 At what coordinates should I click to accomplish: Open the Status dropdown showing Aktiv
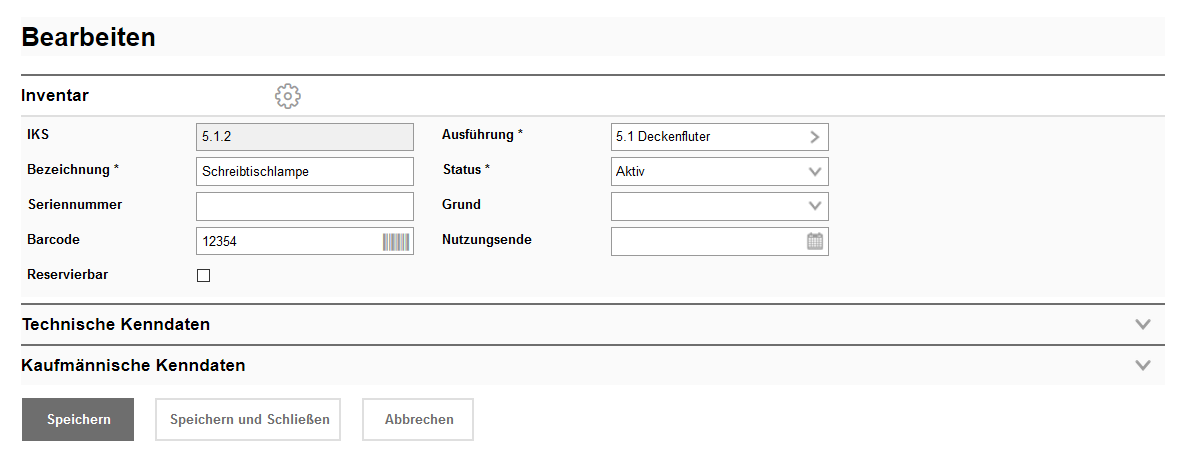719,172
